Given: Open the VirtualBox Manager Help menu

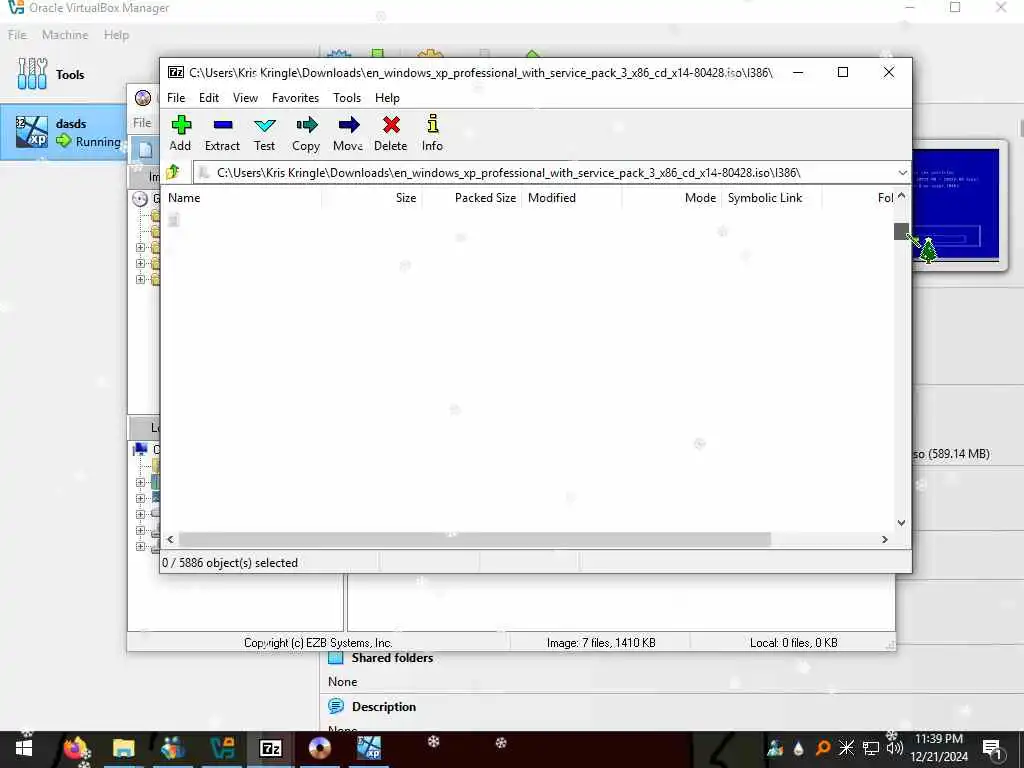Looking at the screenshot, I should pos(116,35).
